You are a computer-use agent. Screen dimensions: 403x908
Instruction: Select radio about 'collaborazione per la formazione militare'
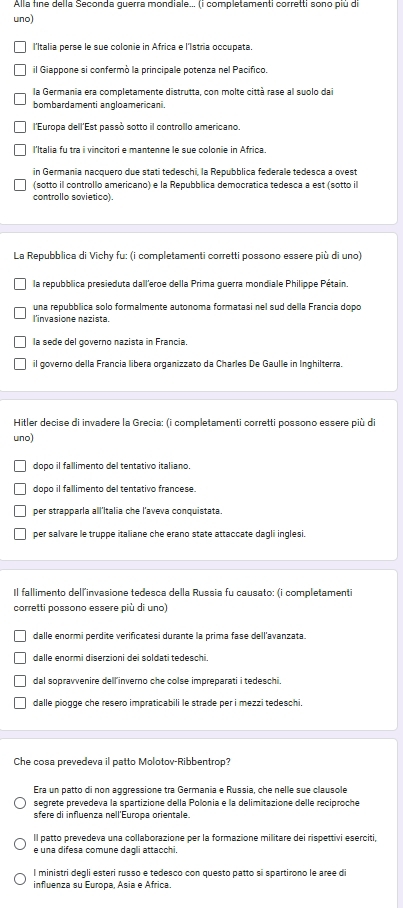pyautogui.click(x=20, y=844)
